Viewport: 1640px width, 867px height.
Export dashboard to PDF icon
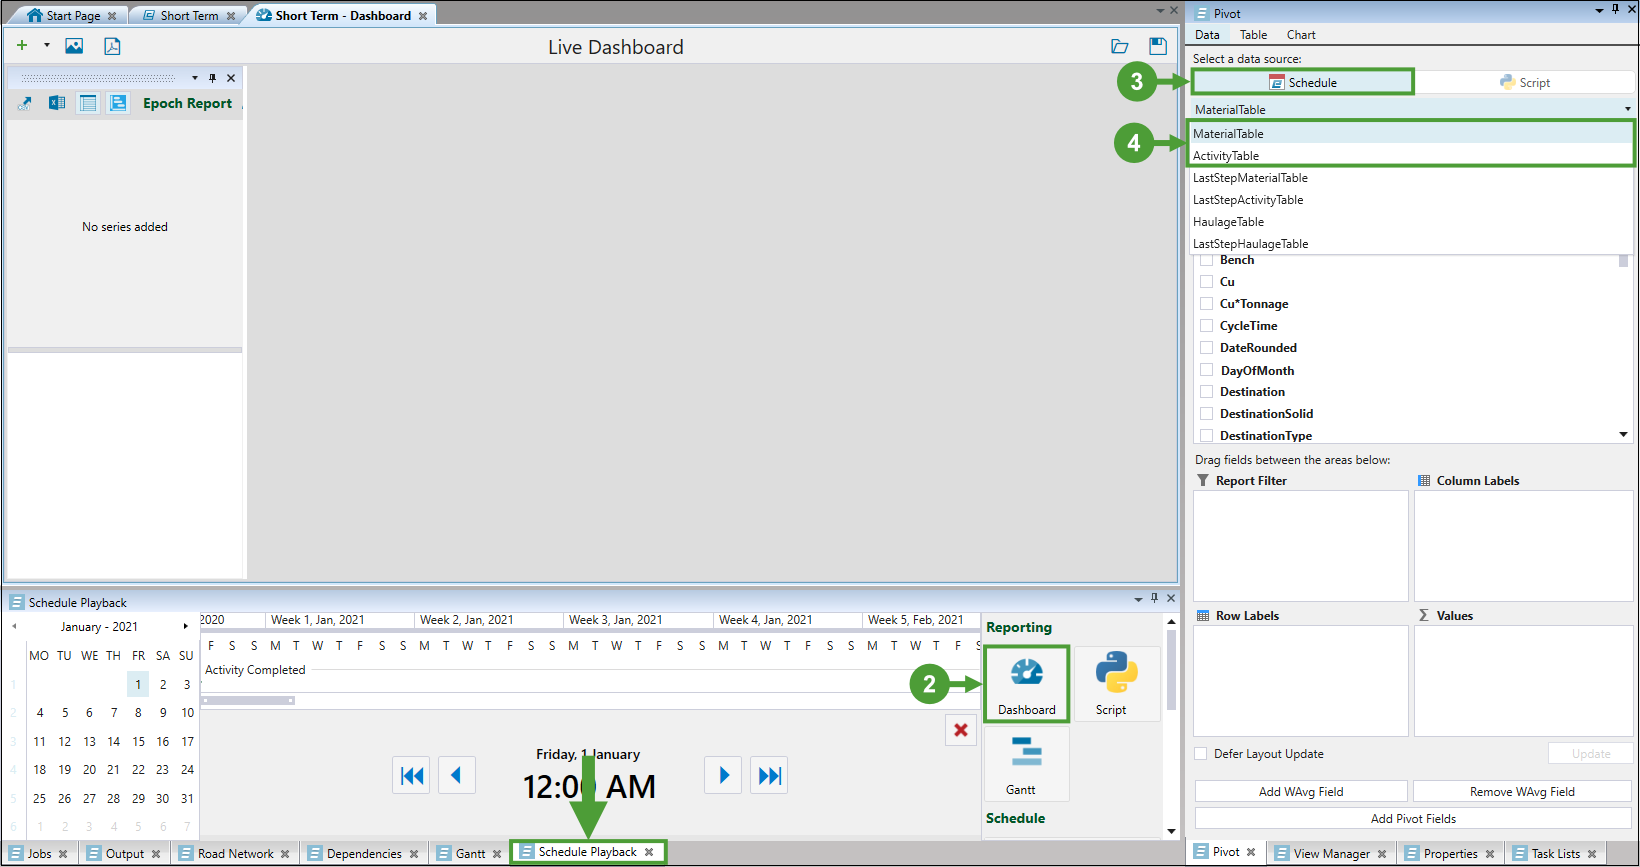[x=112, y=46]
